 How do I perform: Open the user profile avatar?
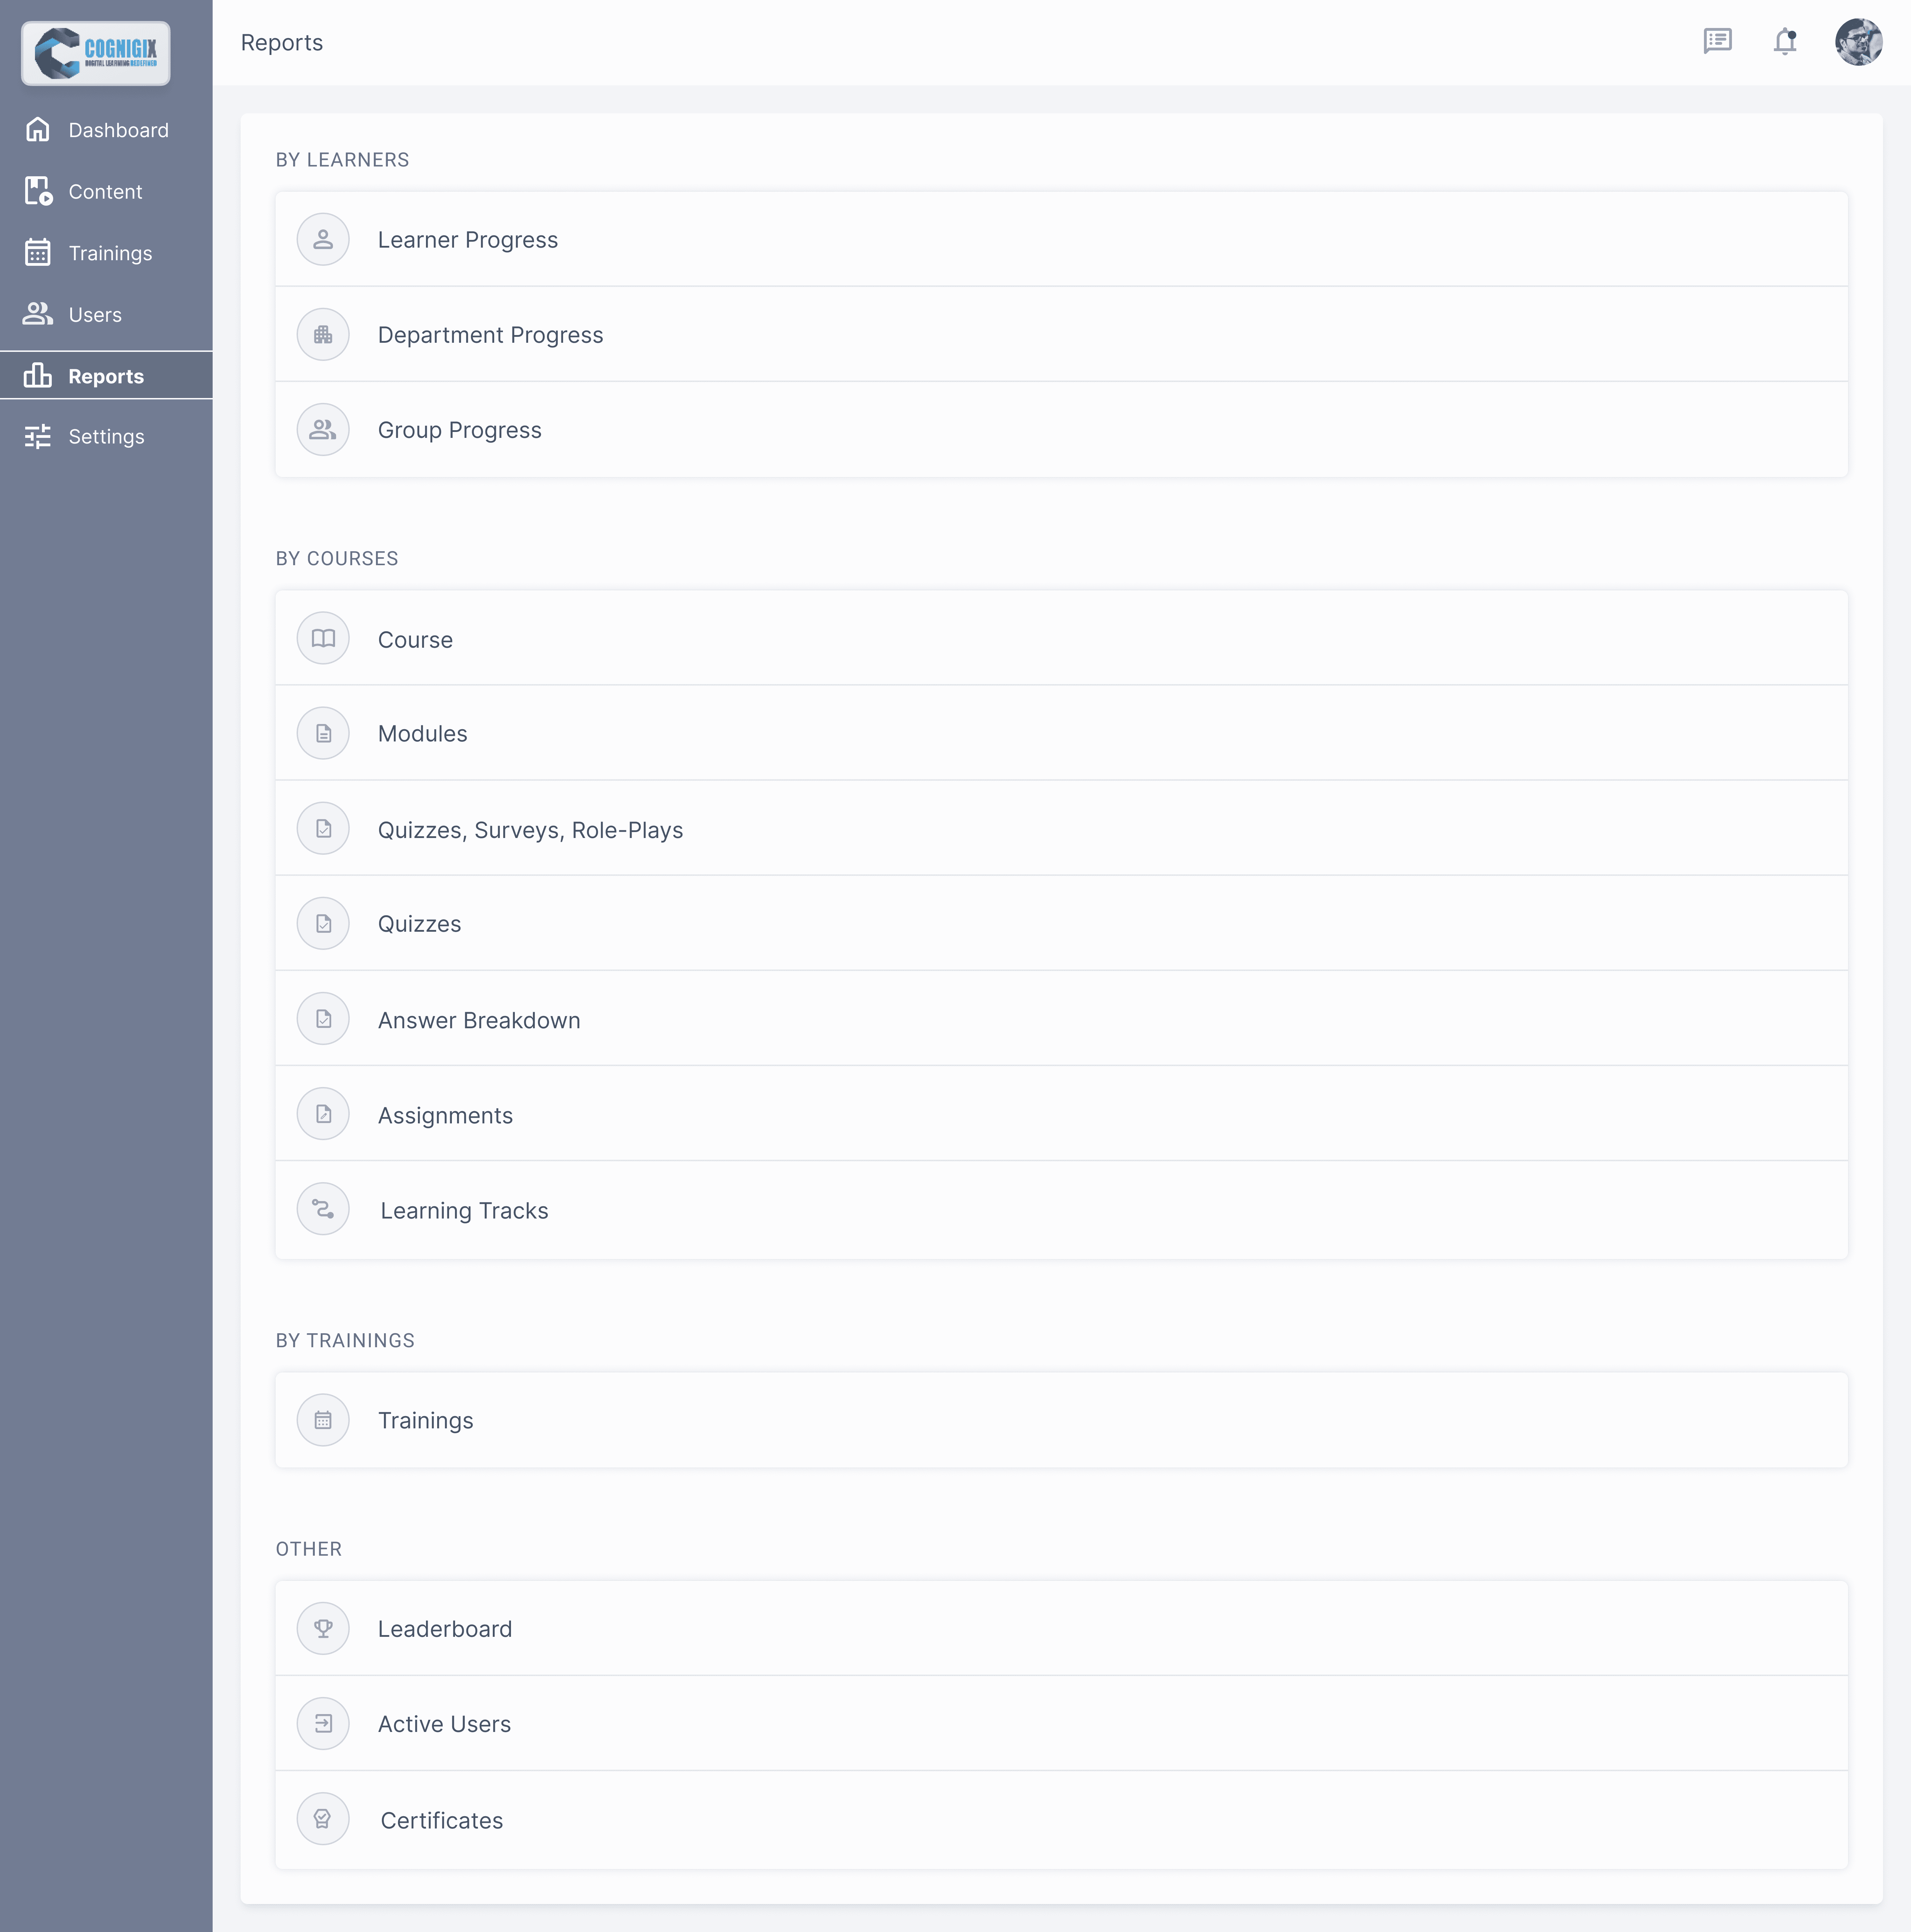(1858, 42)
